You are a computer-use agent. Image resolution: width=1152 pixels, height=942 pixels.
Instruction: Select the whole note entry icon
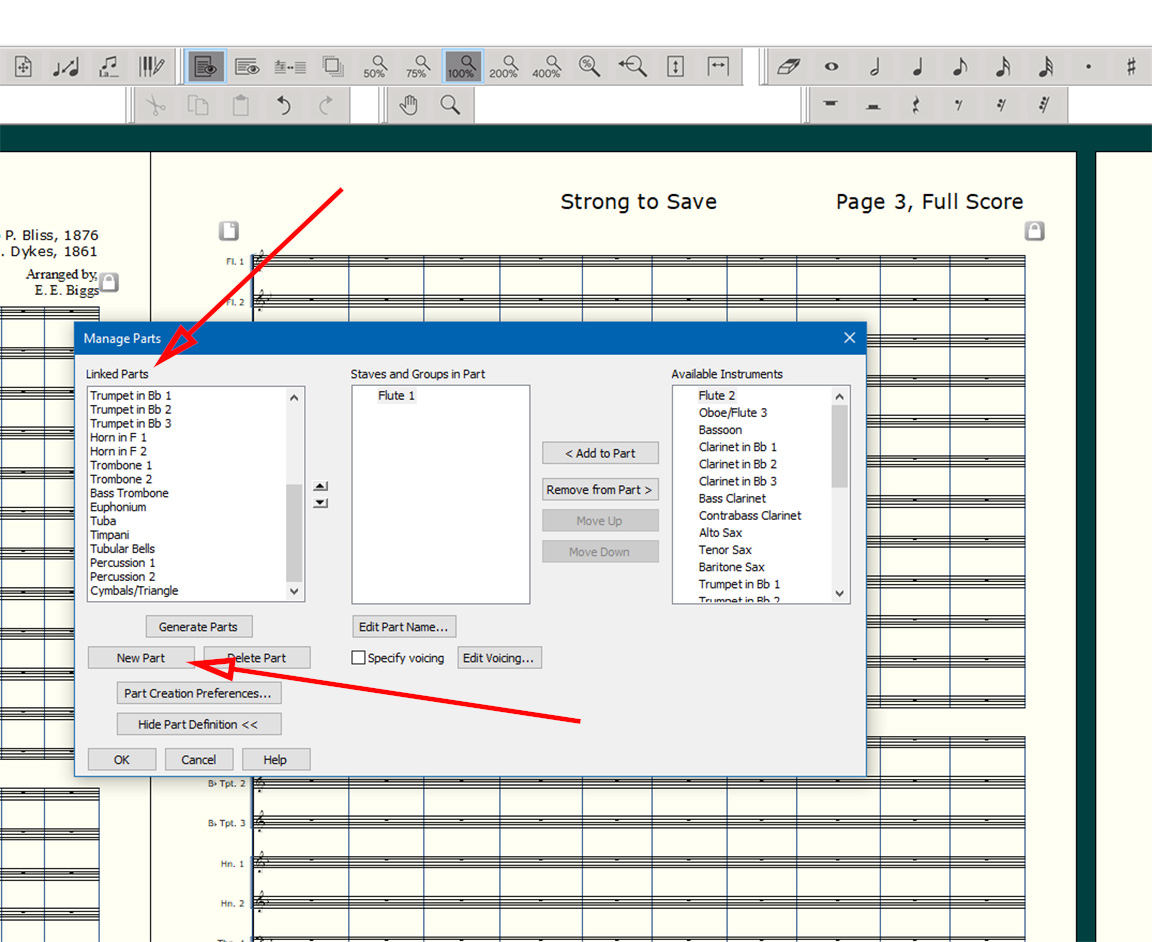click(831, 66)
